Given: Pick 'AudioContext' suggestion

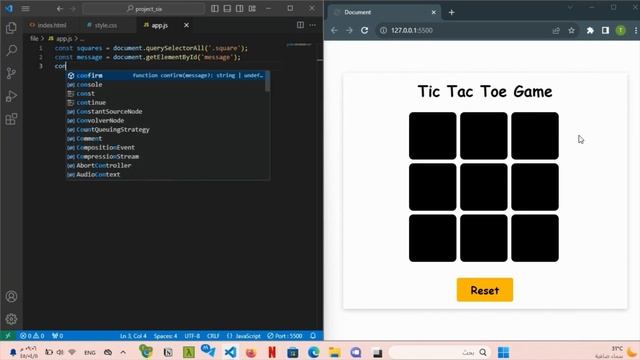Looking at the screenshot, I should coord(167,174).
